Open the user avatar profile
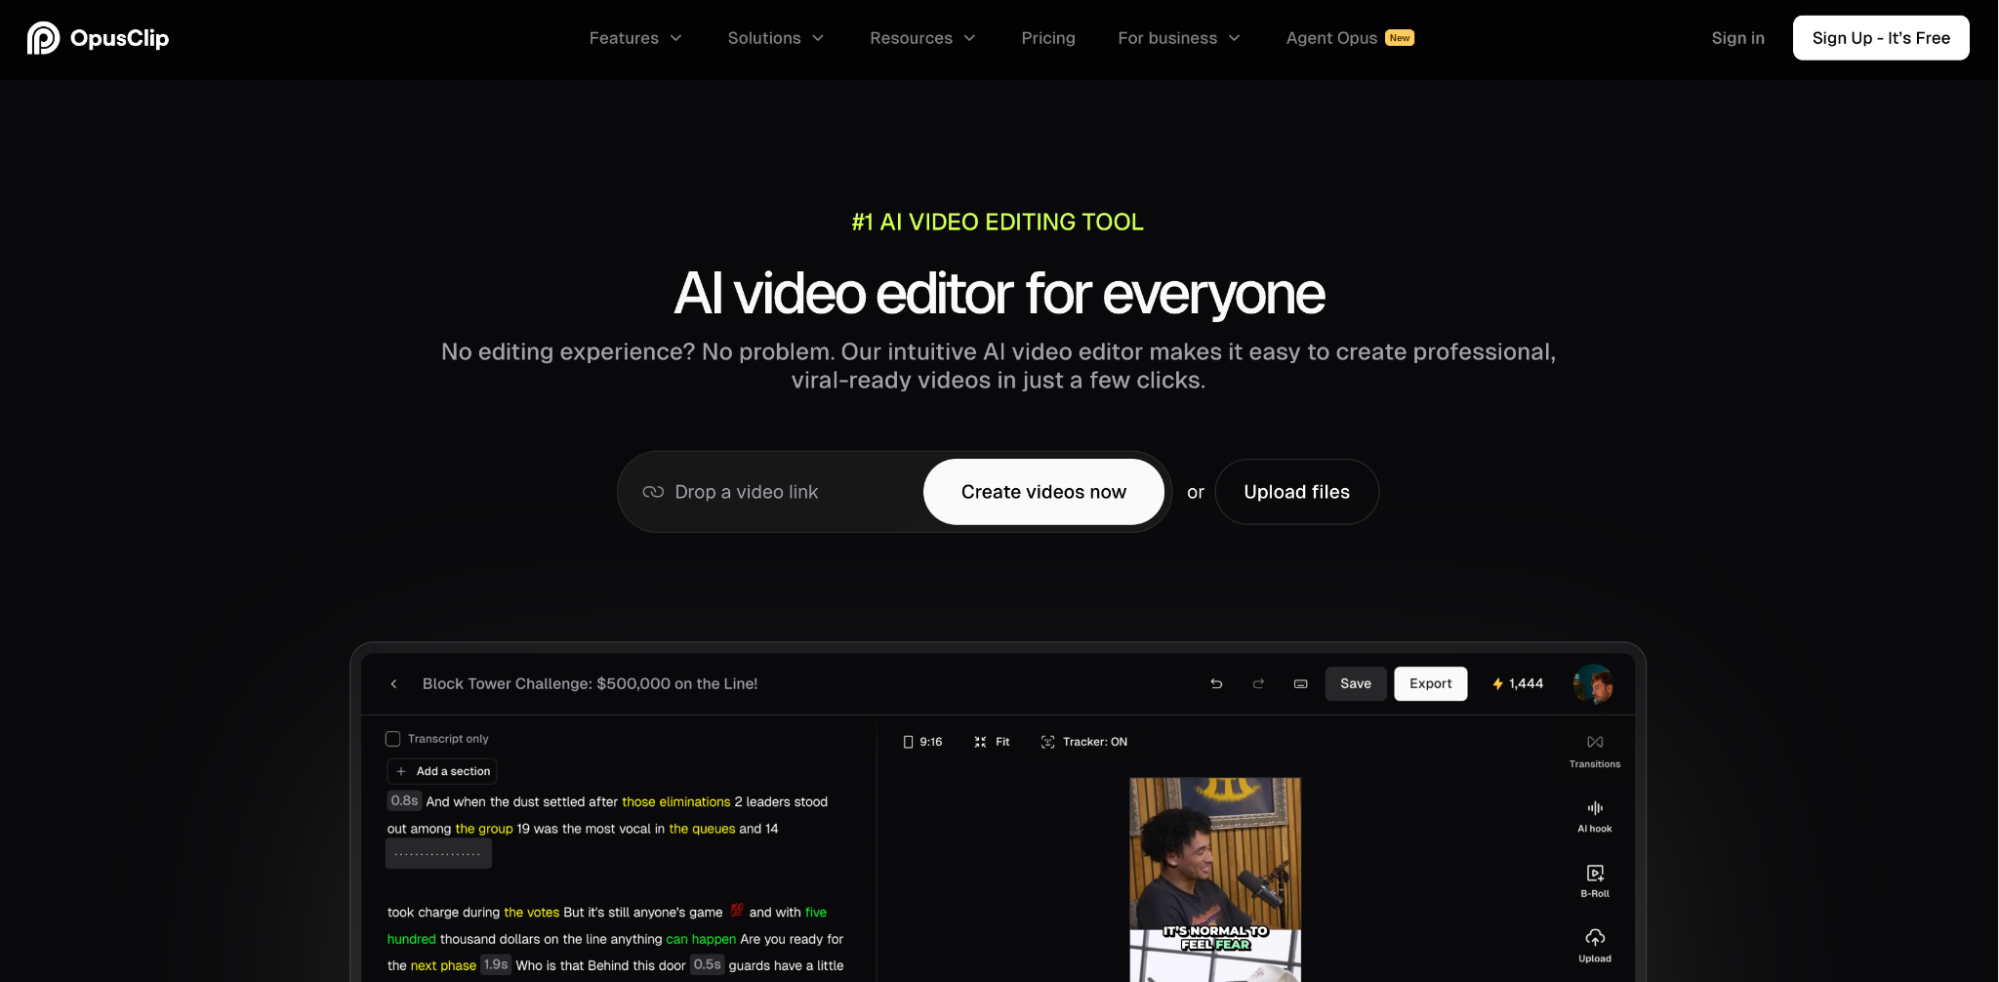1999x982 pixels. point(1592,684)
